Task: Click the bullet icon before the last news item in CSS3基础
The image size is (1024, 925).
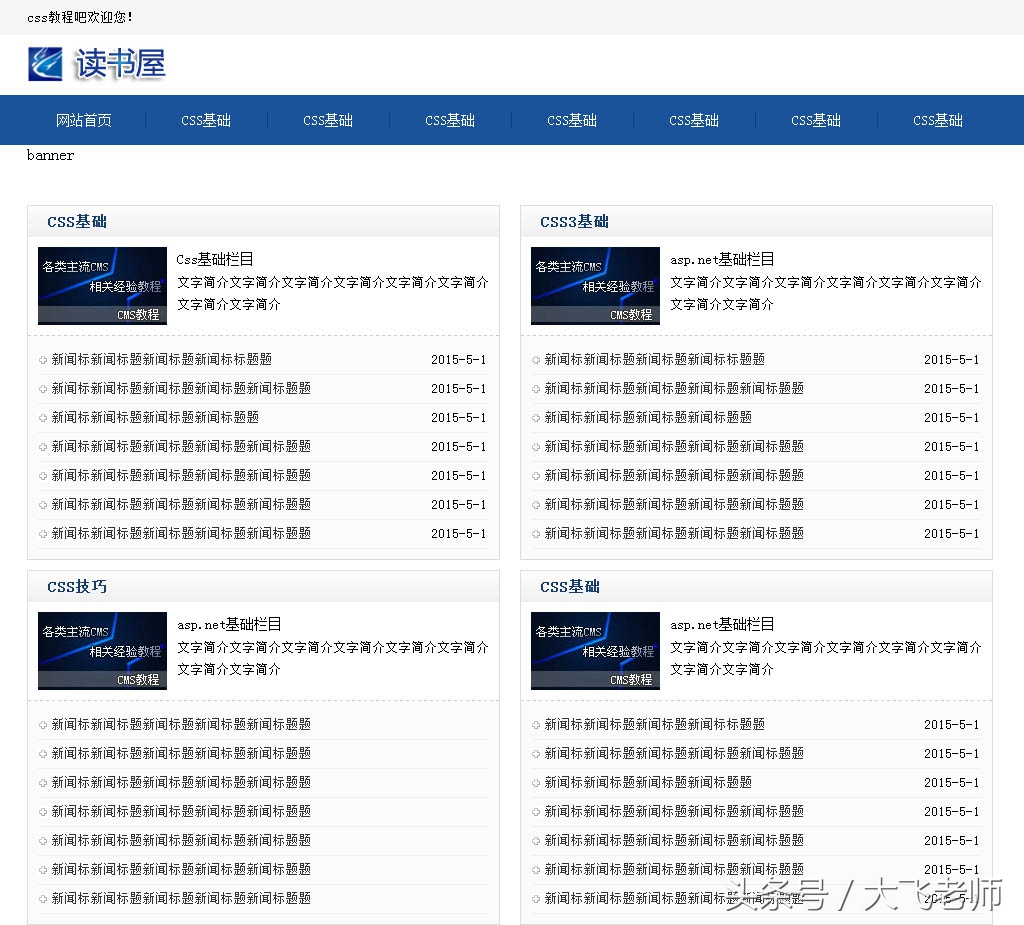Action: [x=536, y=534]
